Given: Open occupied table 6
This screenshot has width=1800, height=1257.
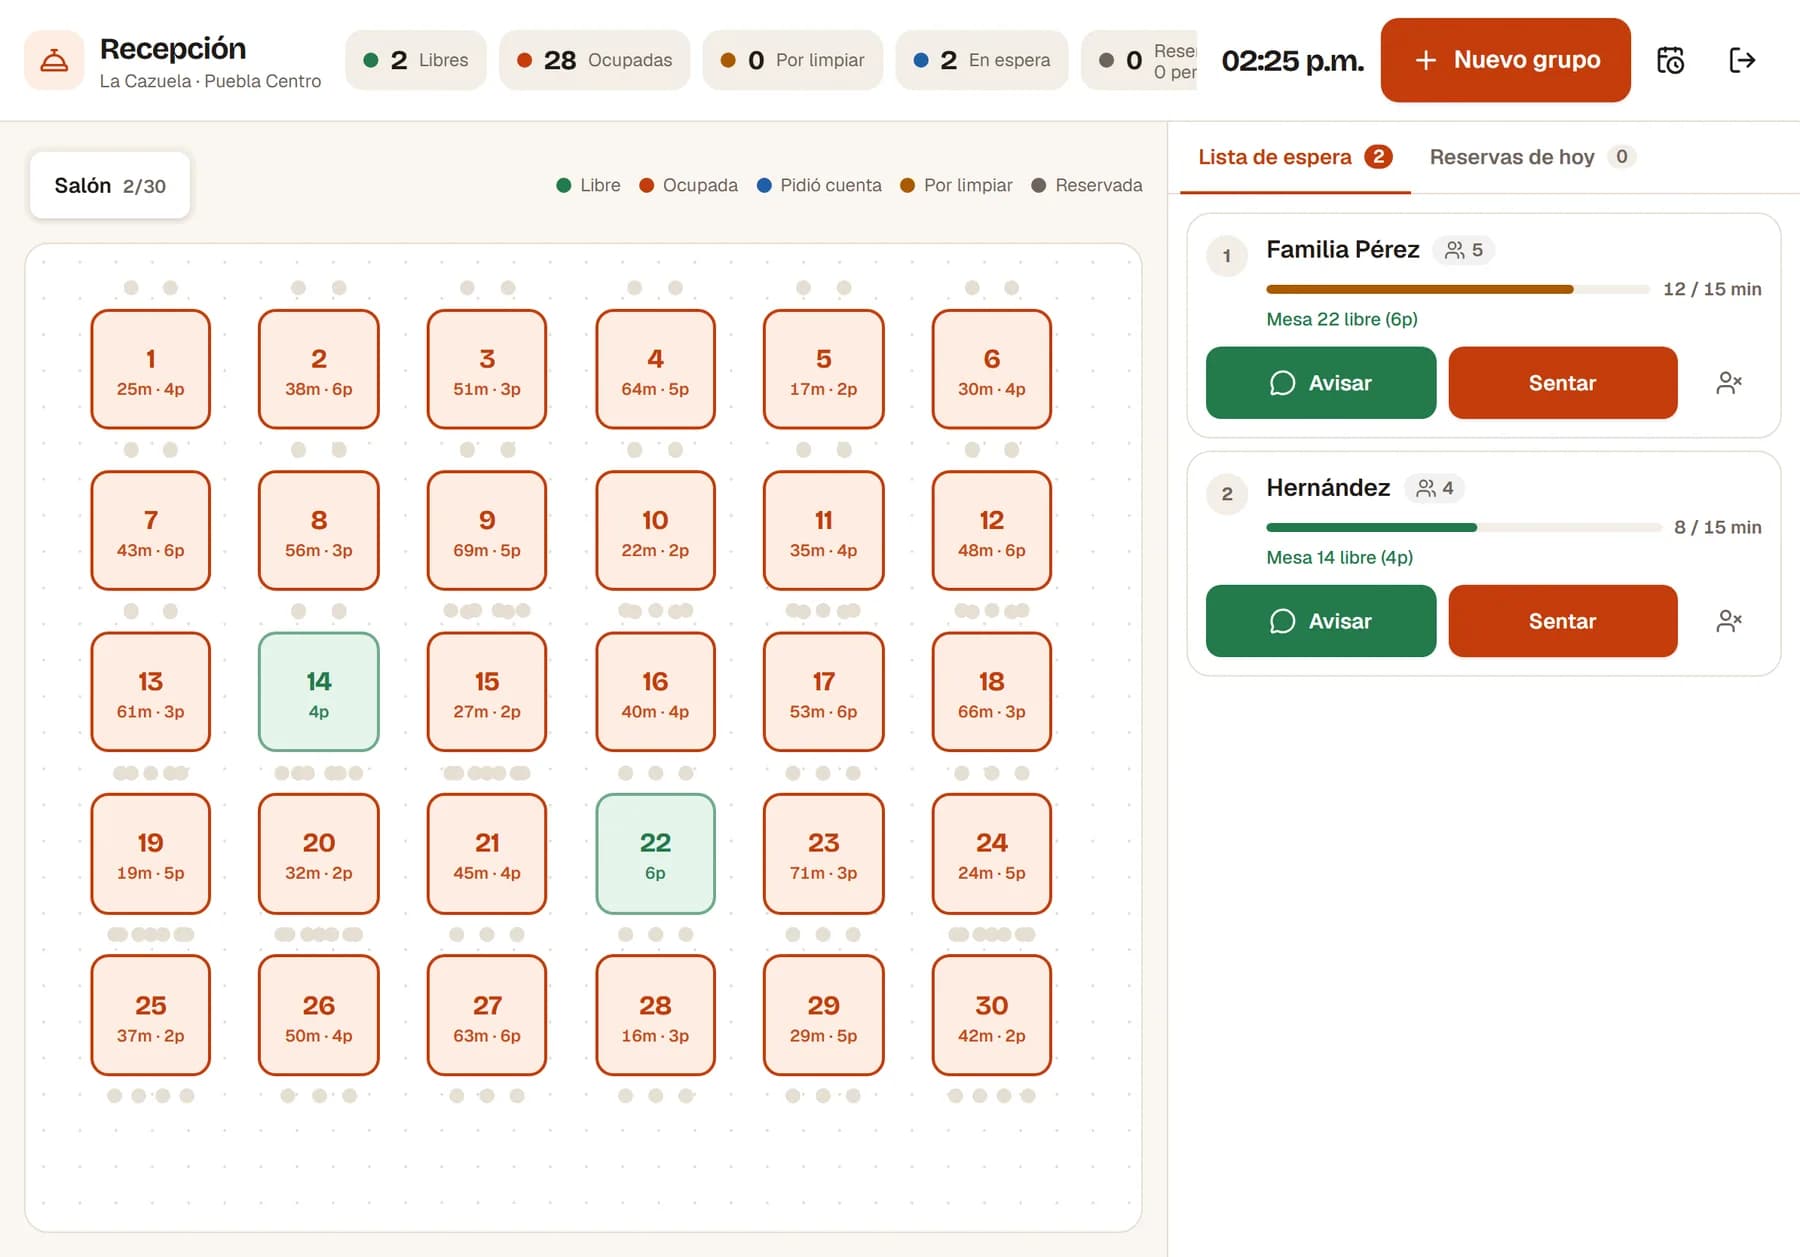Looking at the screenshot, I should coord(991,369).
